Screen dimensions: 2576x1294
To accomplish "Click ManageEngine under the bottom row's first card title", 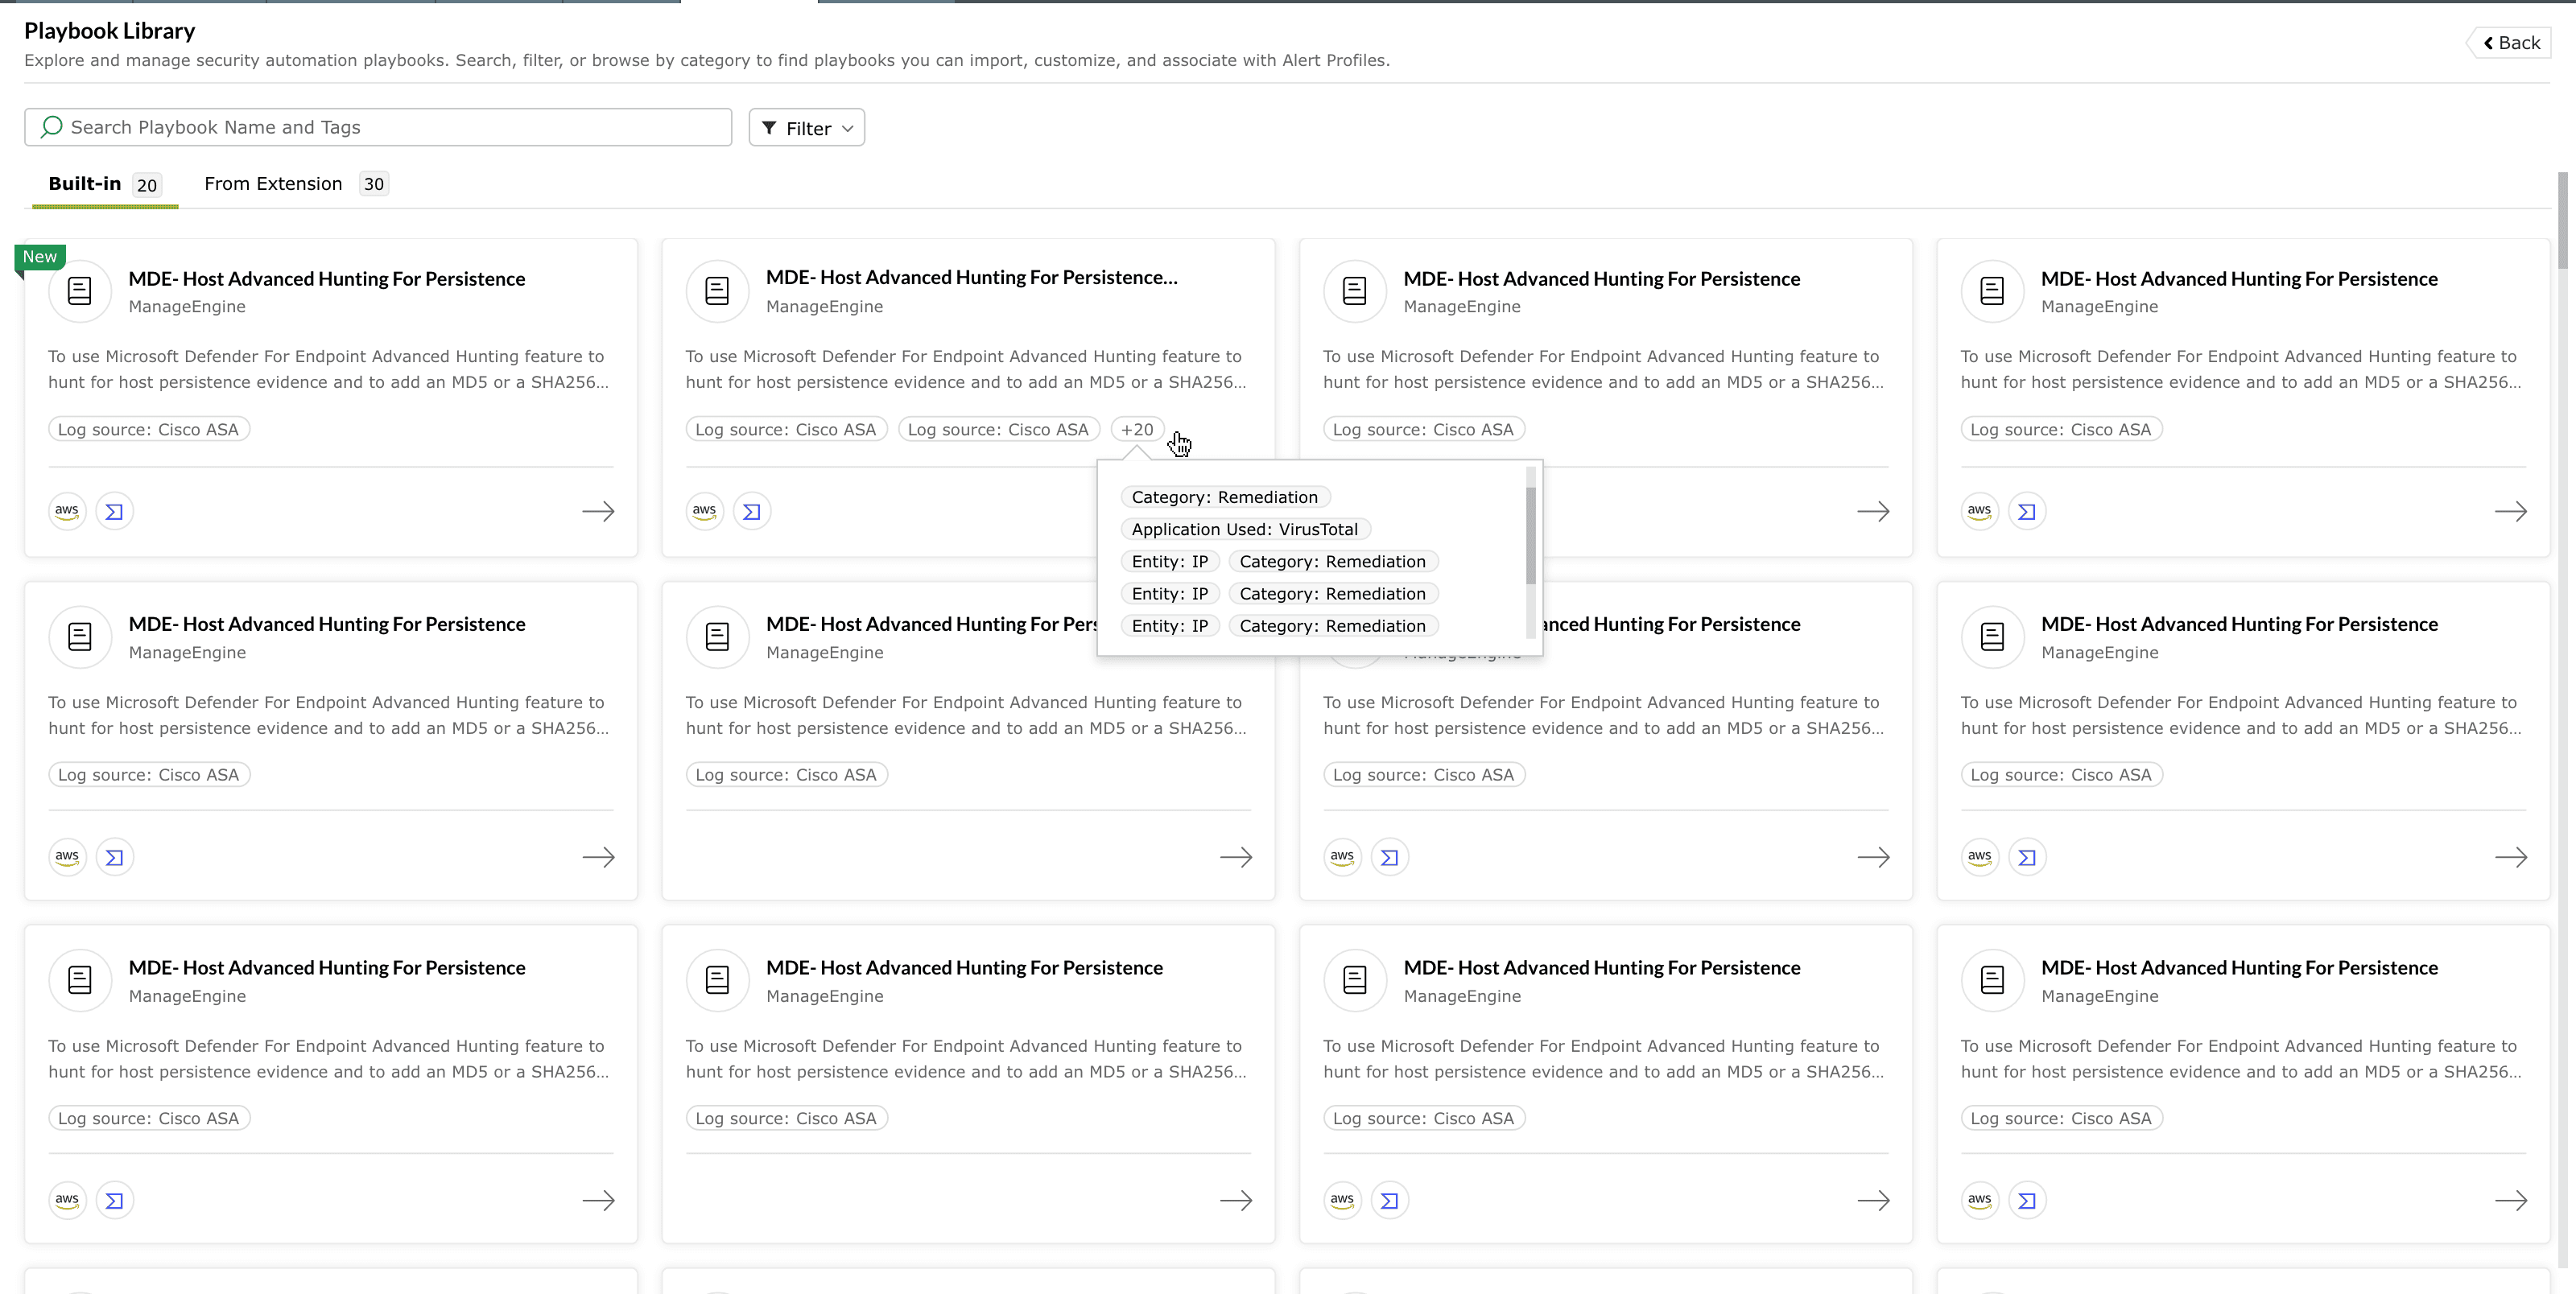I will (187, 996).
